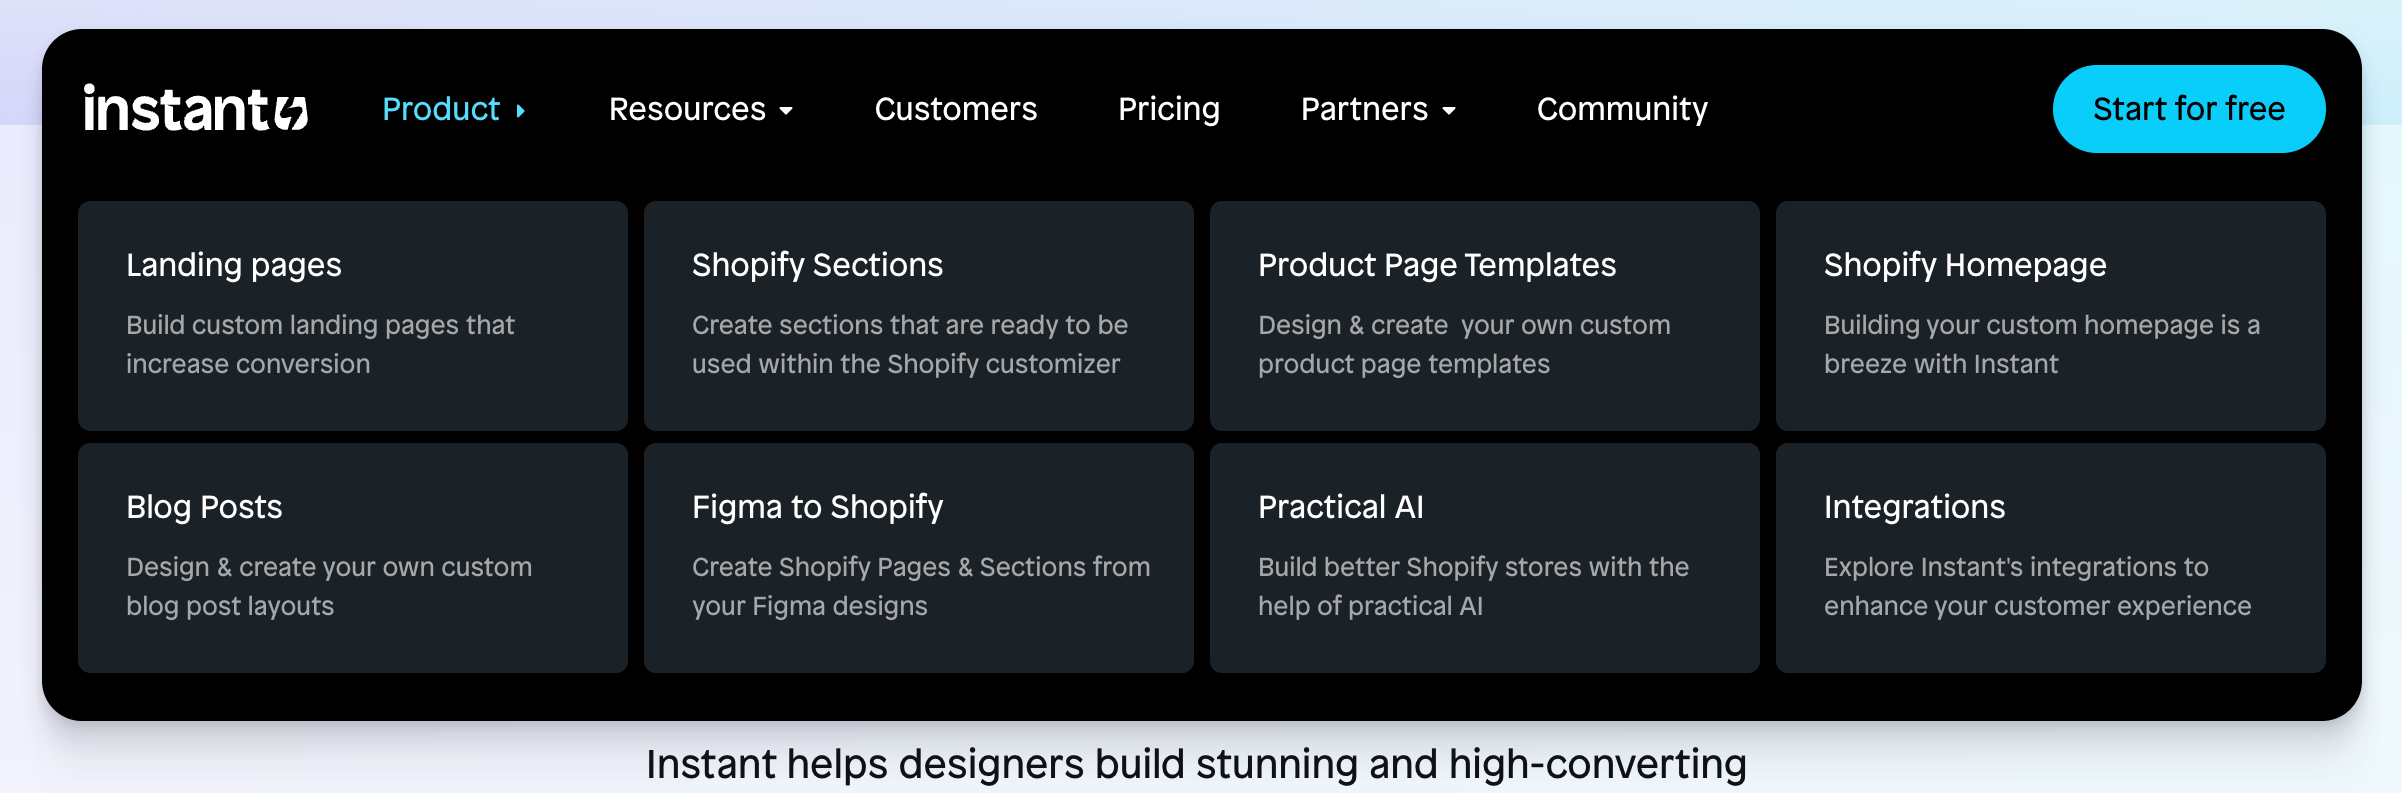Expand the Partners dropdown arrow
This screenshot has width=2402, height=793.
(x=1449, y=111)
